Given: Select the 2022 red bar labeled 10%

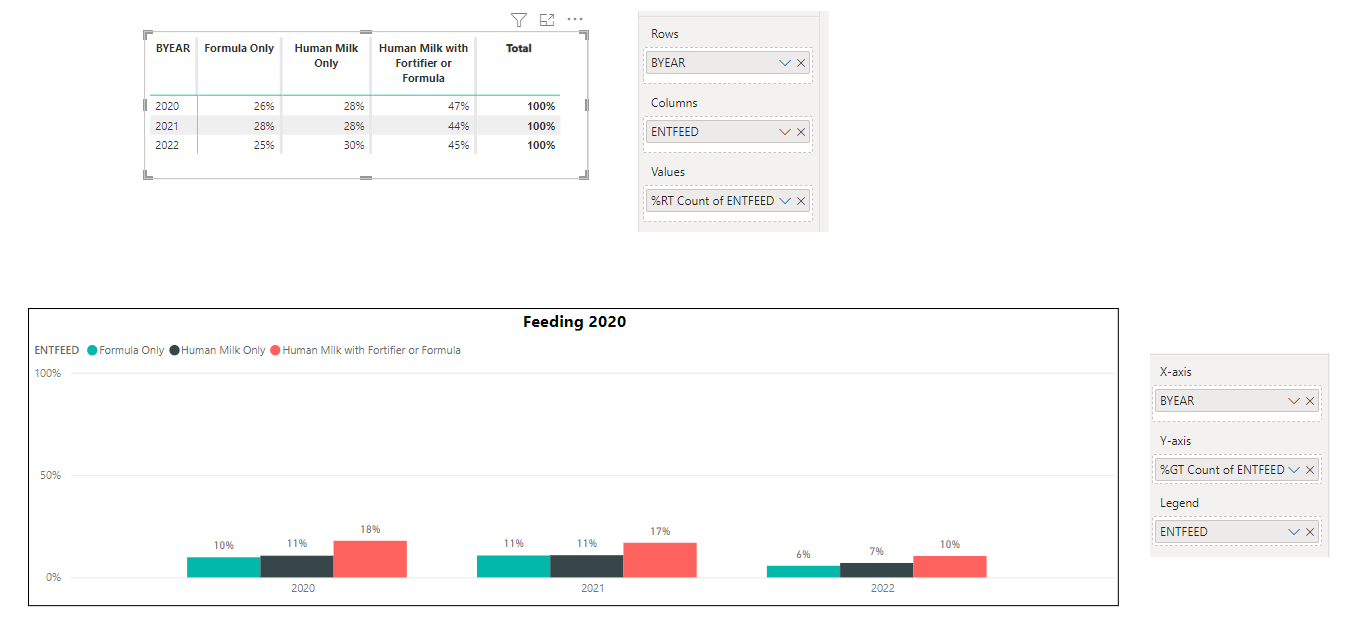Looking at the screenshot, I should coord(950,567).
